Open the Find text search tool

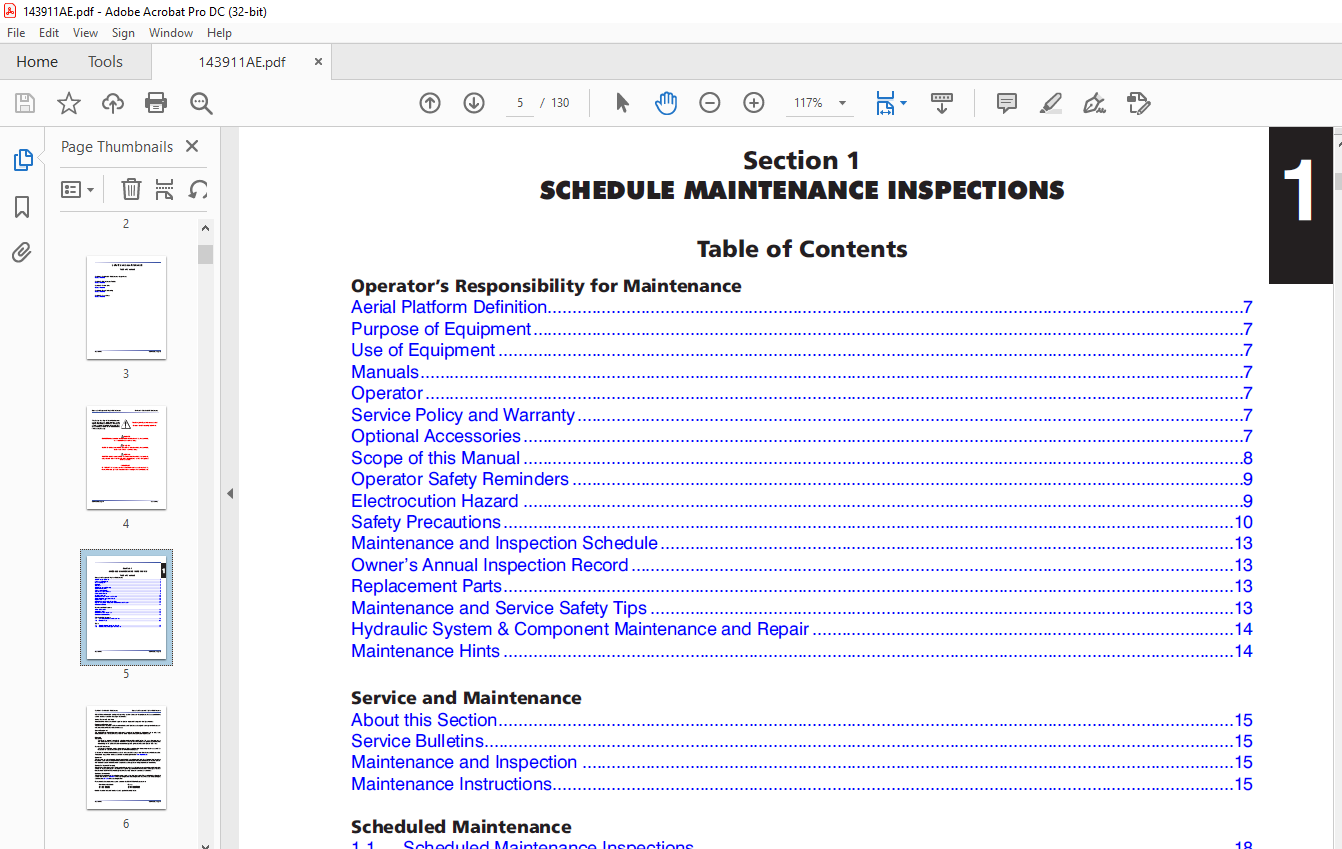[x=201, y=103]
